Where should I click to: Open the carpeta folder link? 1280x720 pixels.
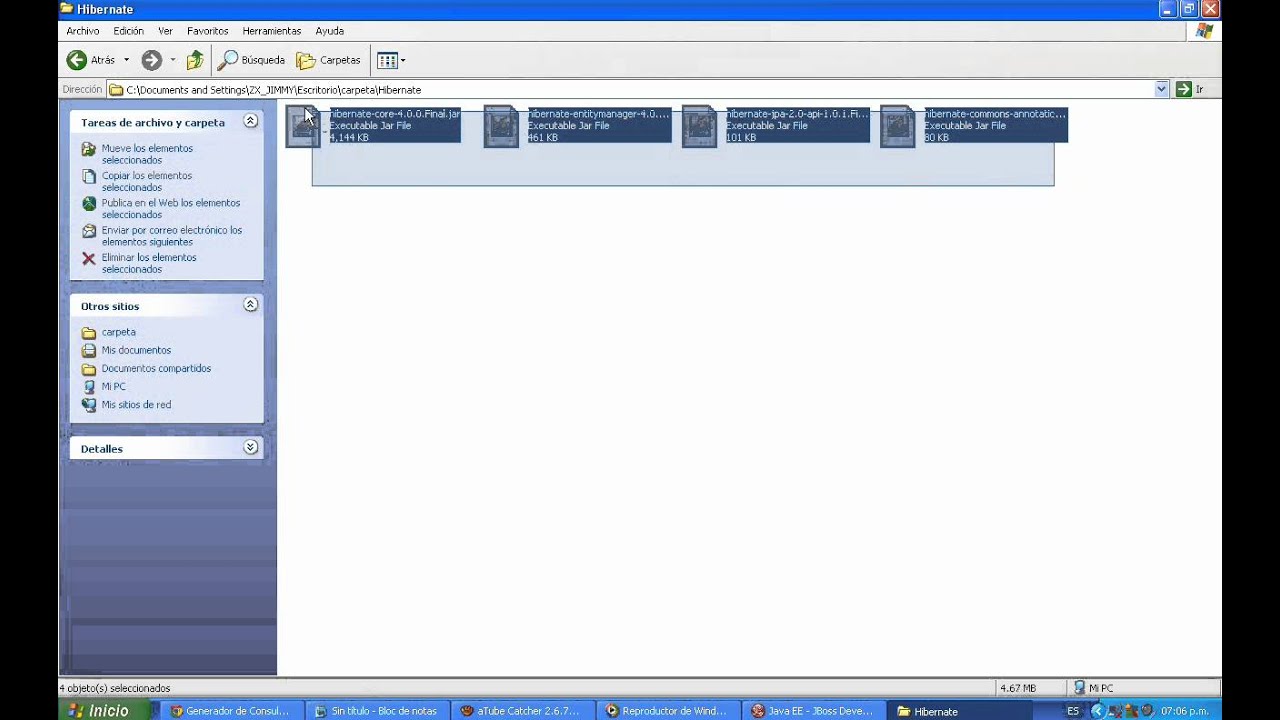point(118,332)
